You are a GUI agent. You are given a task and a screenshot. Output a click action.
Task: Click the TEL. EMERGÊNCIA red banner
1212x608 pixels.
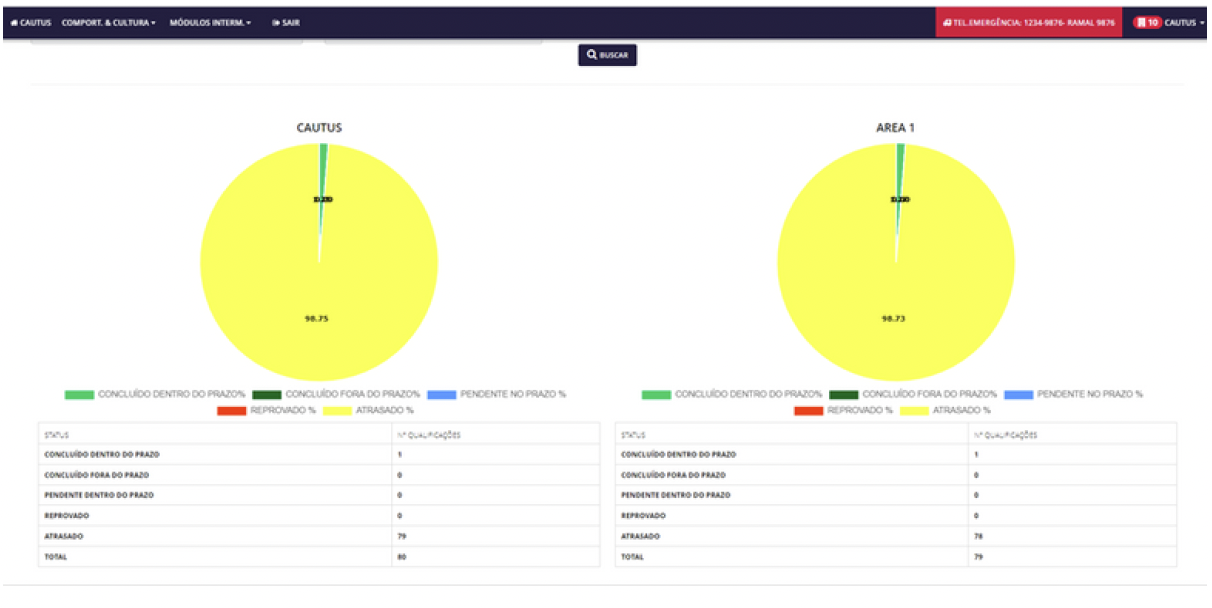coord(1028,23)
